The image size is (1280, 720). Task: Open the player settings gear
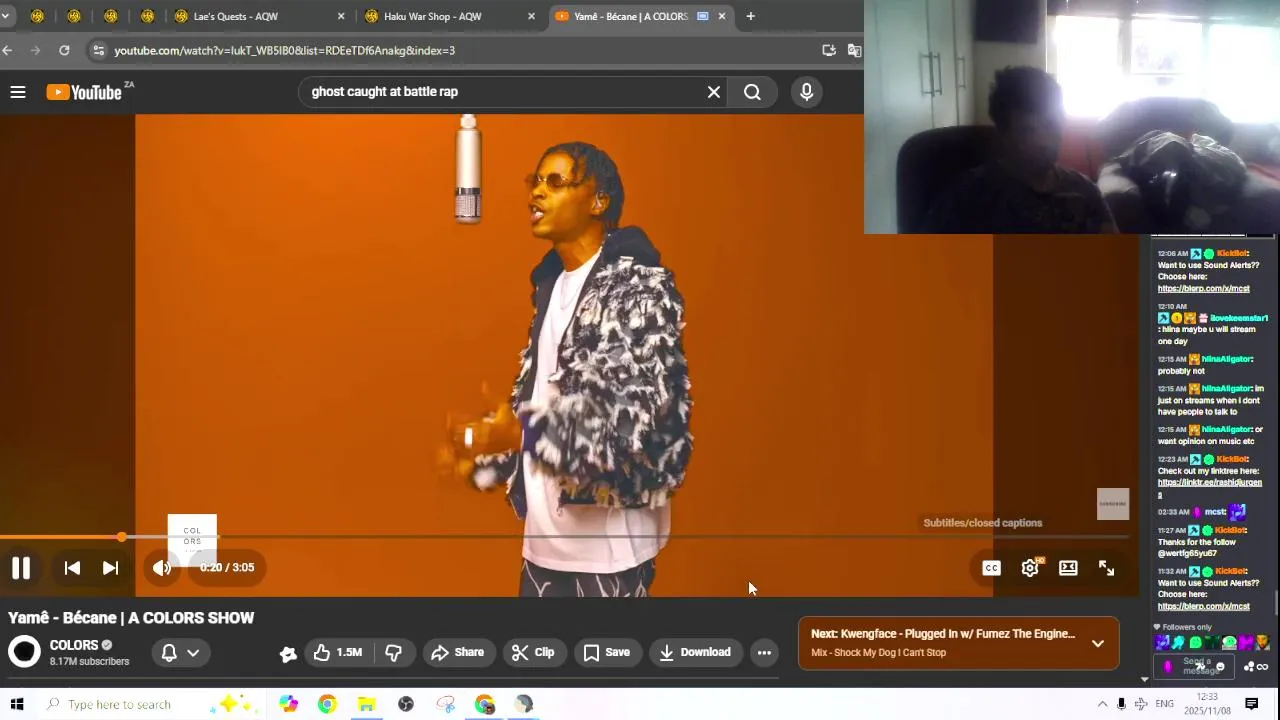pos(1030,568)
